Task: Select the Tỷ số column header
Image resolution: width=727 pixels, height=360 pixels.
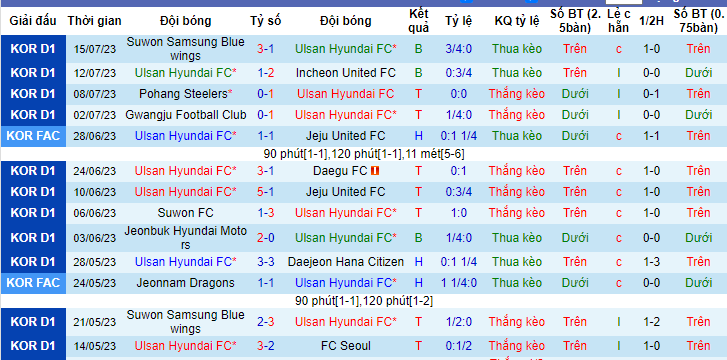Action: point(266,21)
